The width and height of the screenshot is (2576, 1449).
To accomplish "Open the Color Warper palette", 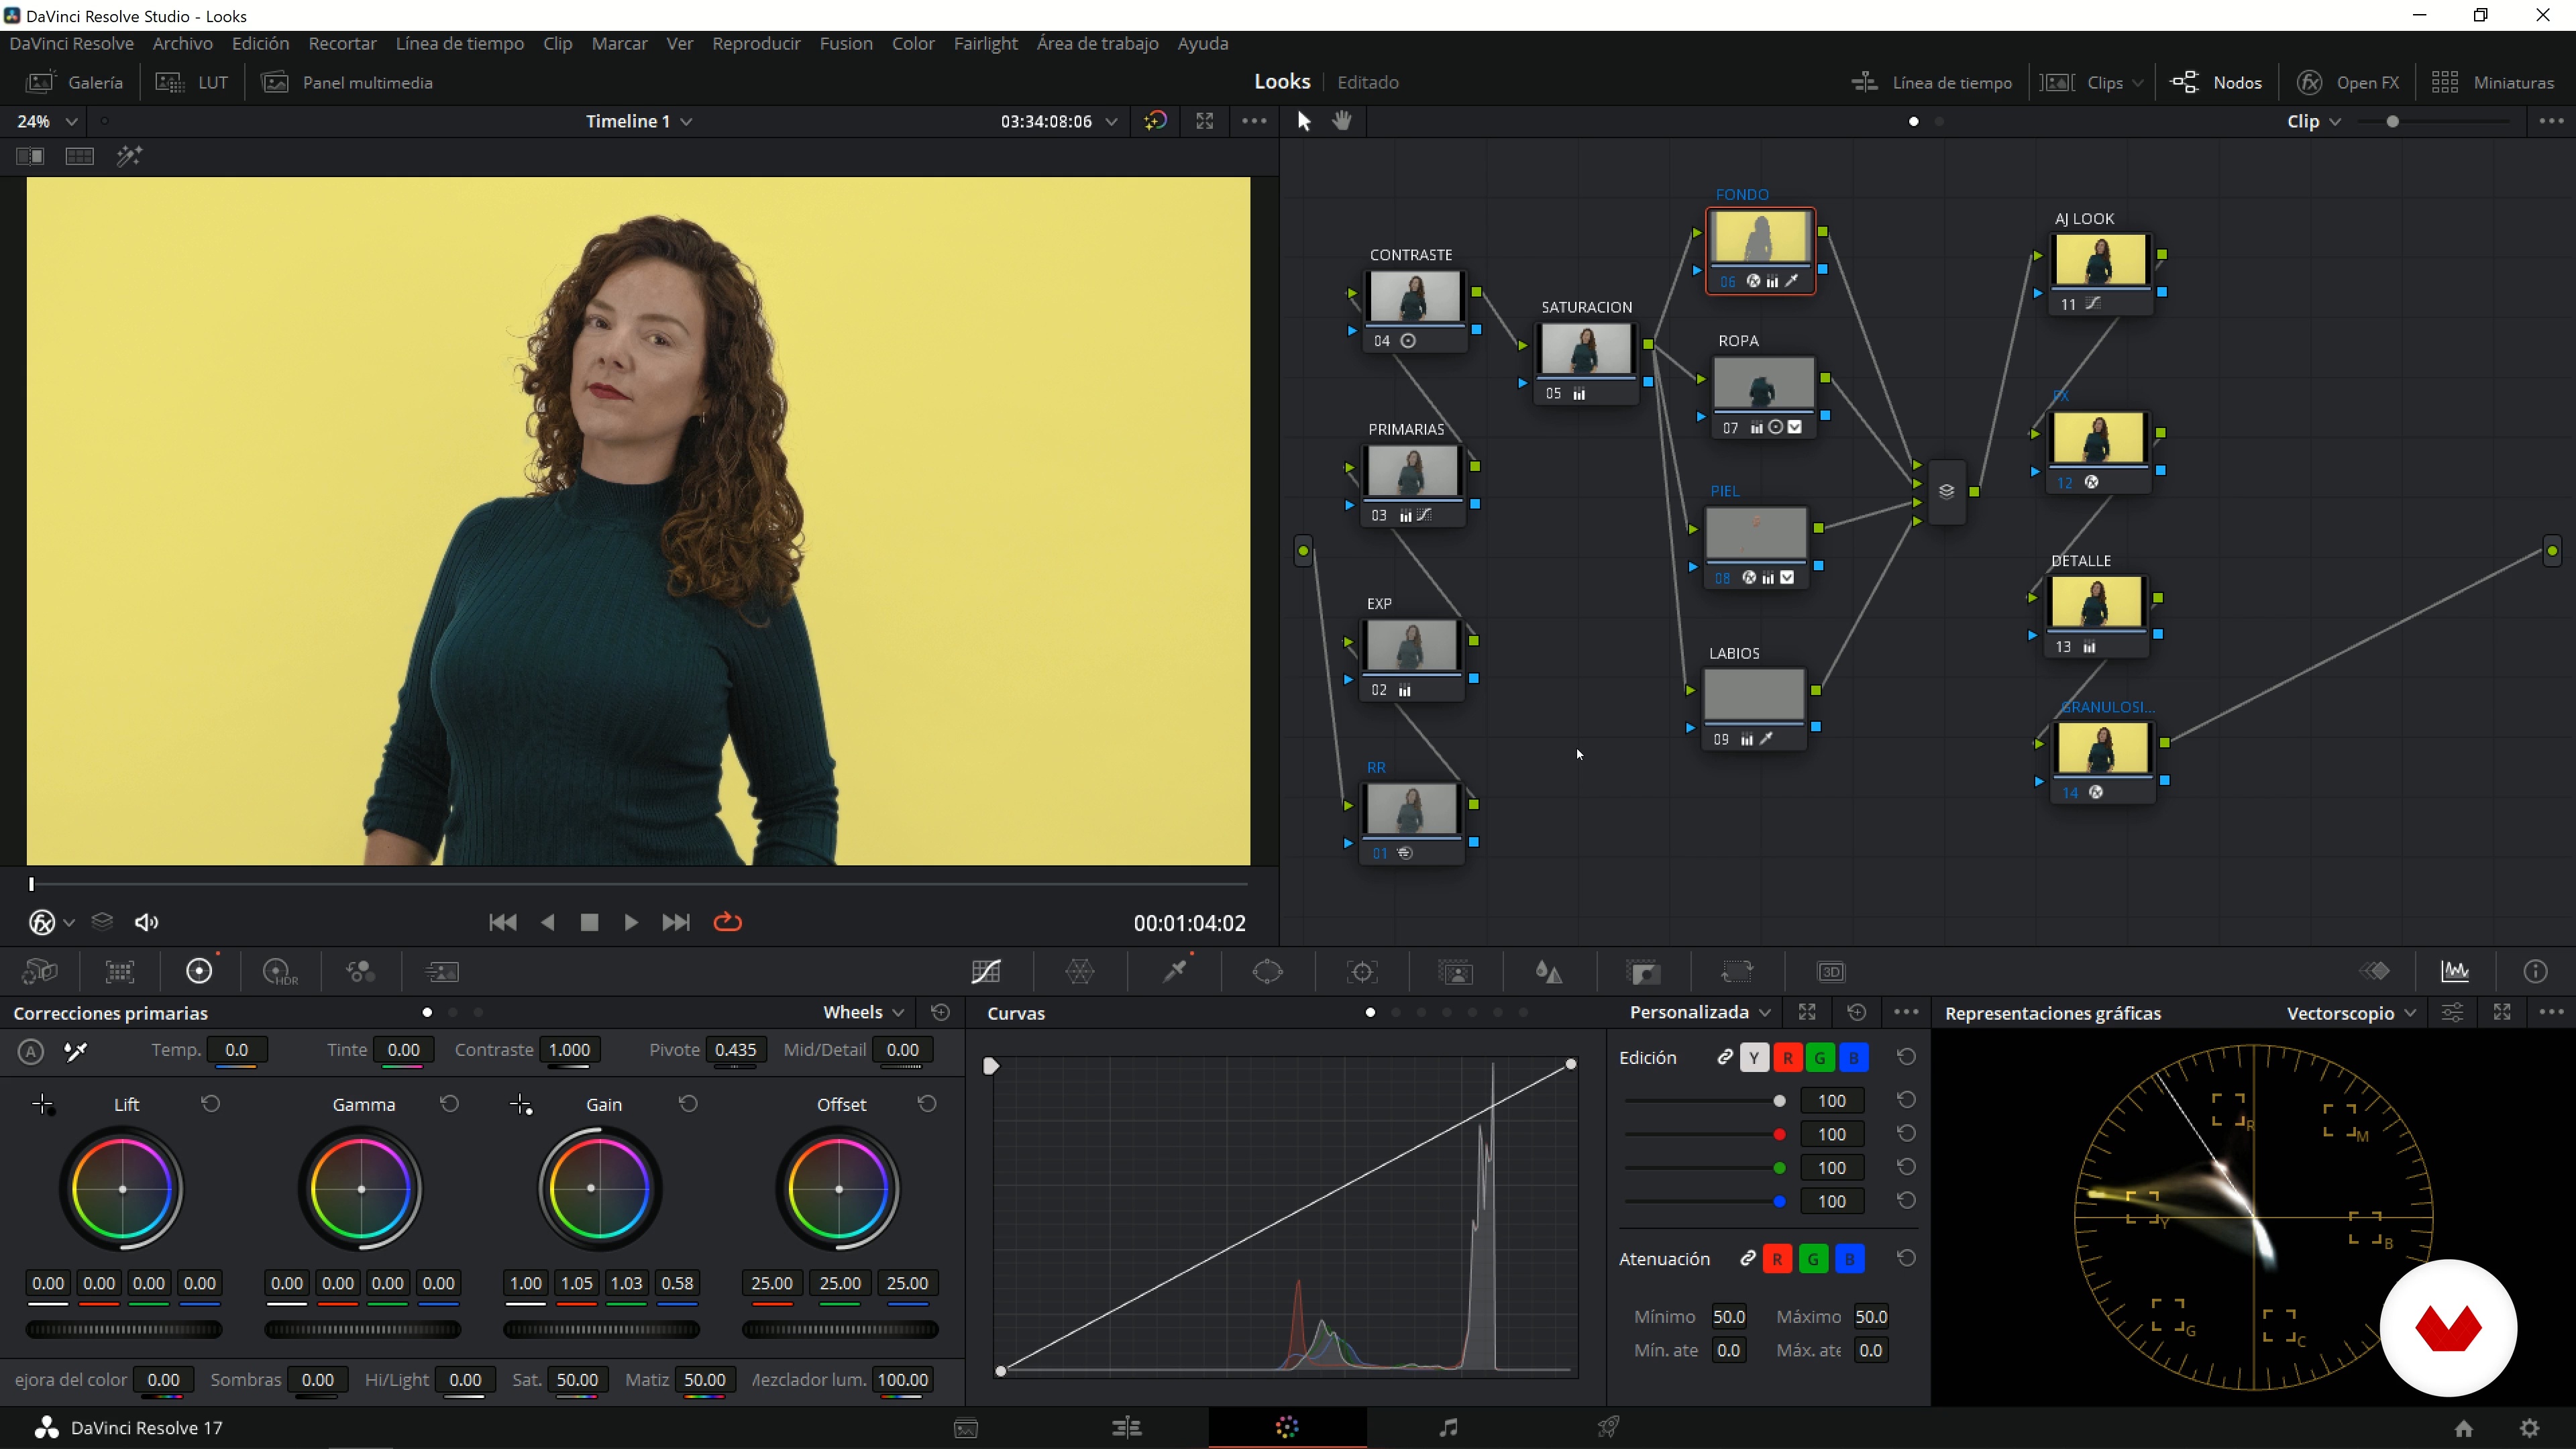I will (1080, 971).
